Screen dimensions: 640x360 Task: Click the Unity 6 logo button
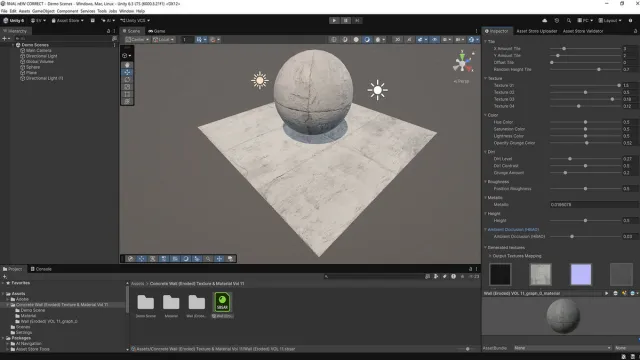pyautogui.click(x=13, y=20)
